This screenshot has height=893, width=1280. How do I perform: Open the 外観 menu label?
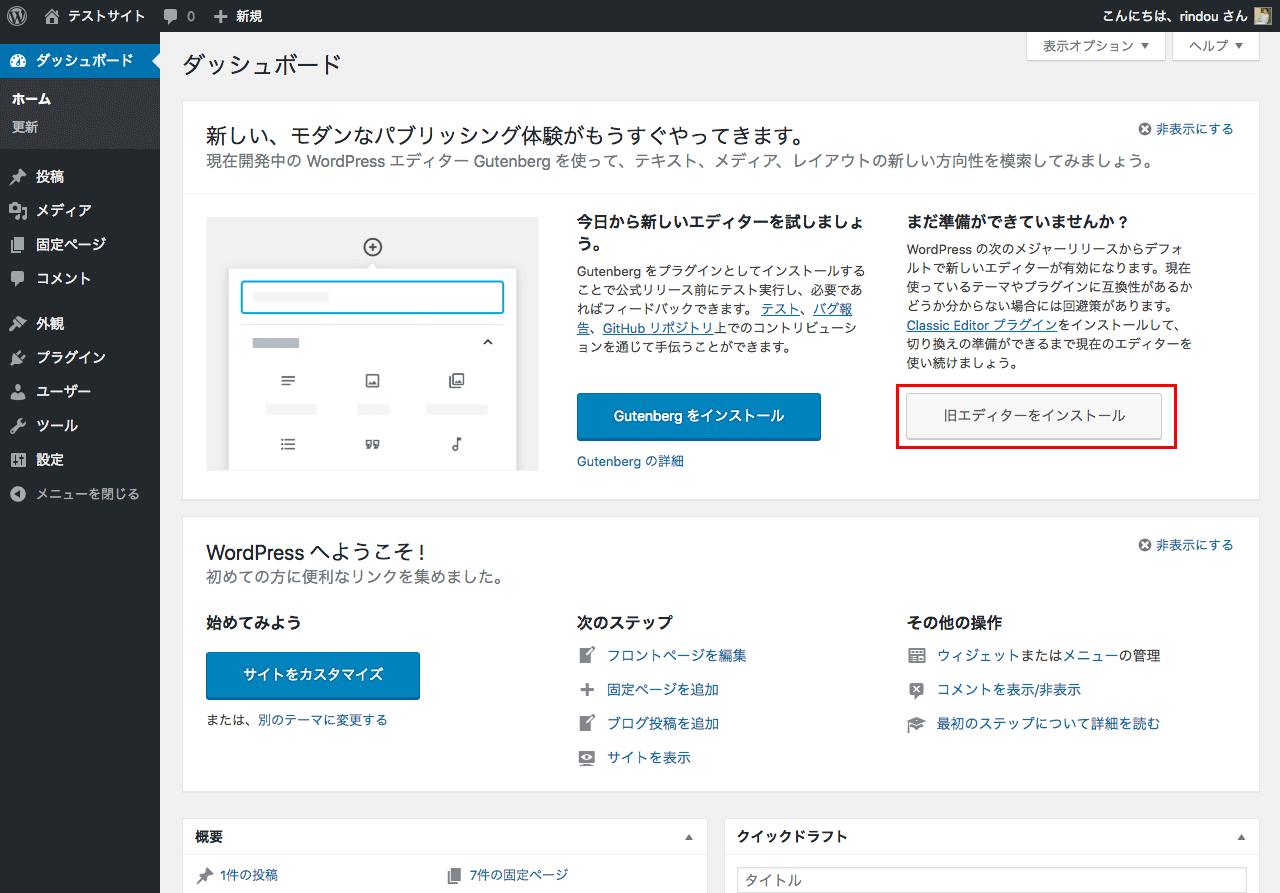pos(50,324)
